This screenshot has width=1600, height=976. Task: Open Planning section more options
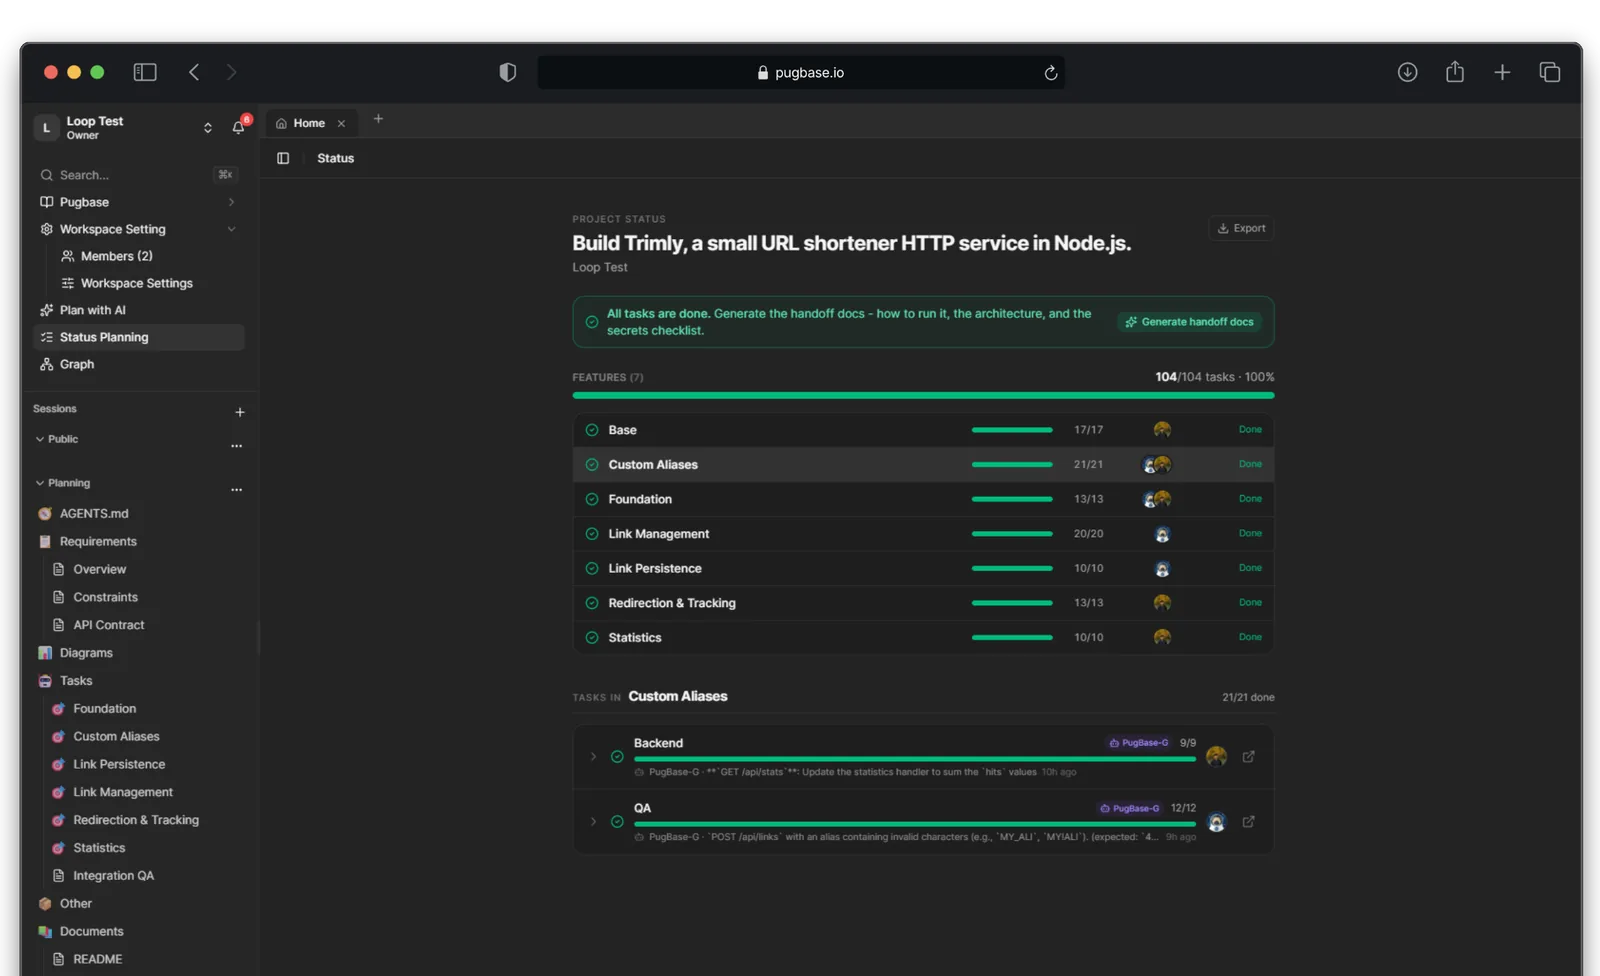click(x=237, y=490)
